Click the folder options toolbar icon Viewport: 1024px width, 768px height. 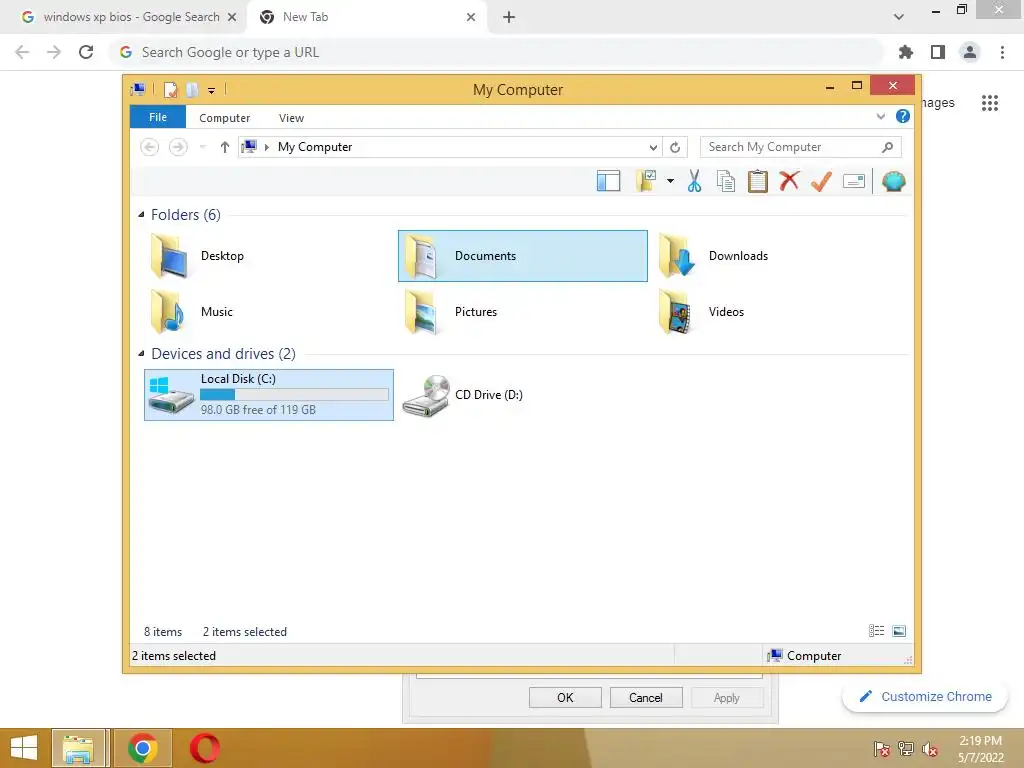[x=646, y=181]
